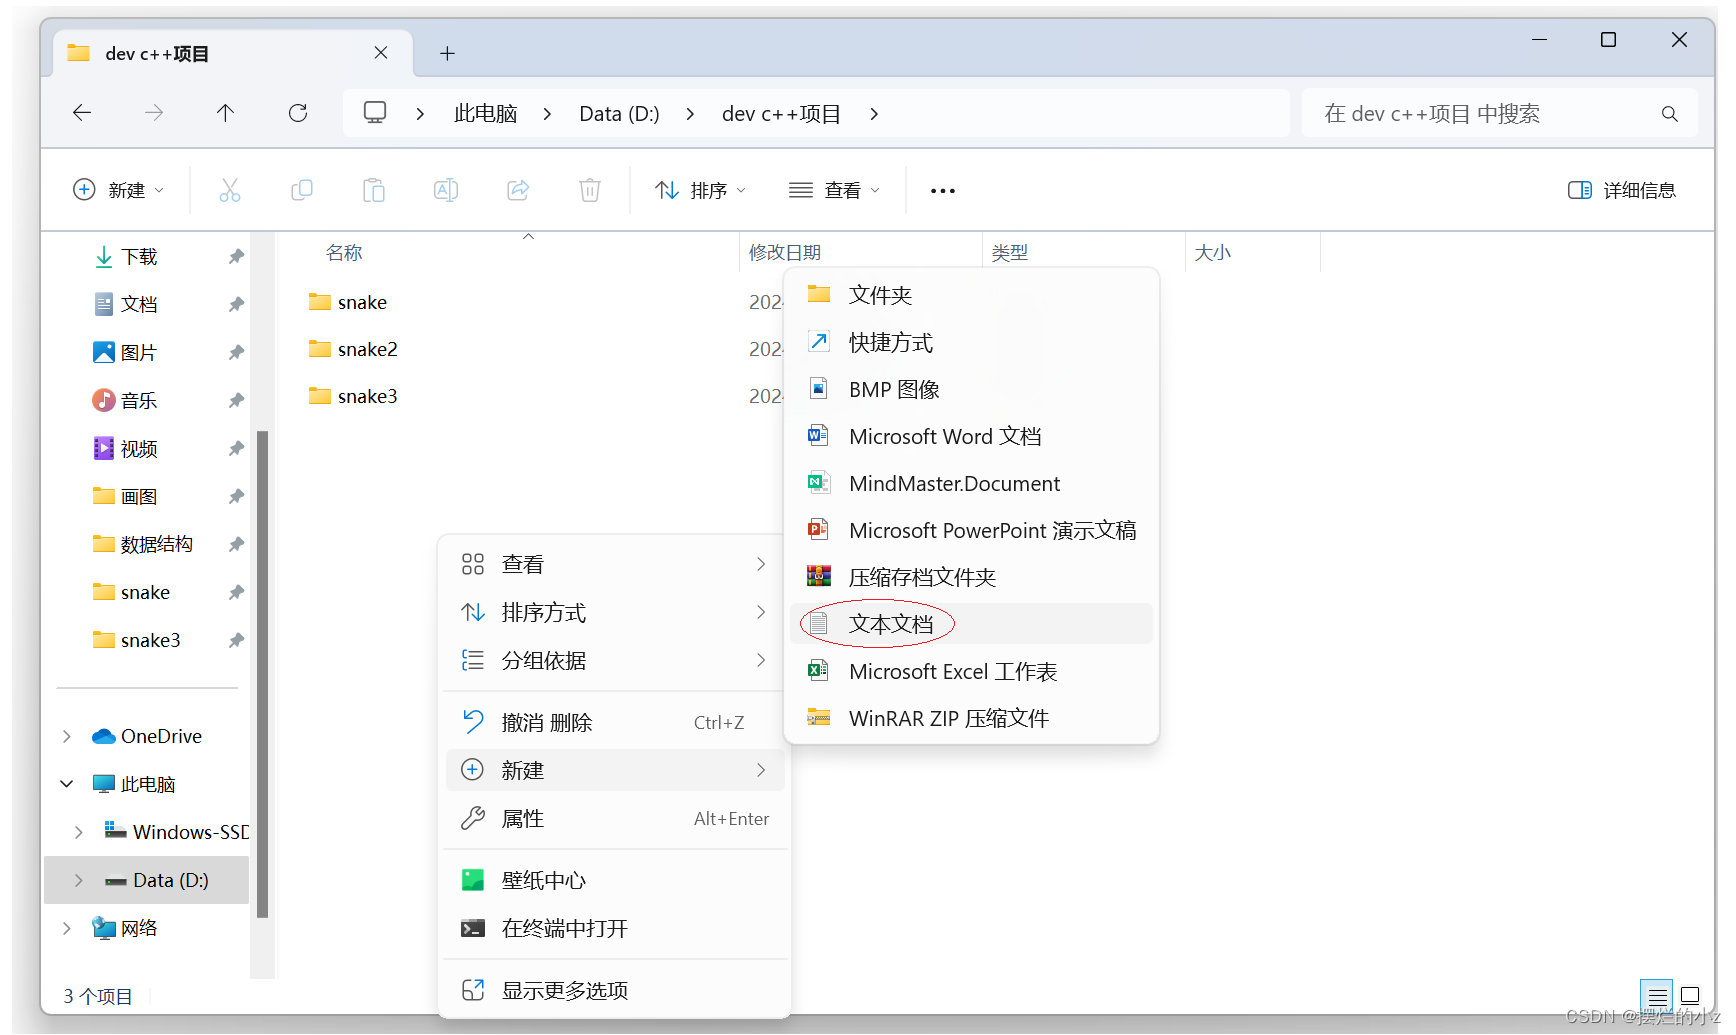Unpin 数据结构 from quick access
This screenshot has height=1035, width=1736.
click(236, 544)
